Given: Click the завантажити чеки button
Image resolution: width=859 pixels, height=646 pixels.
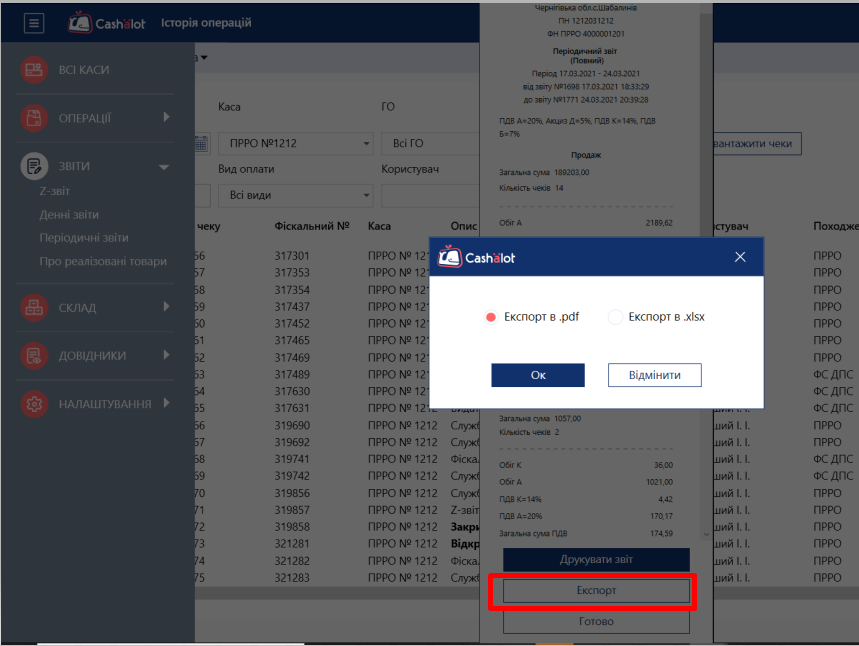Looking at the screenshot, I should (757, 144).
